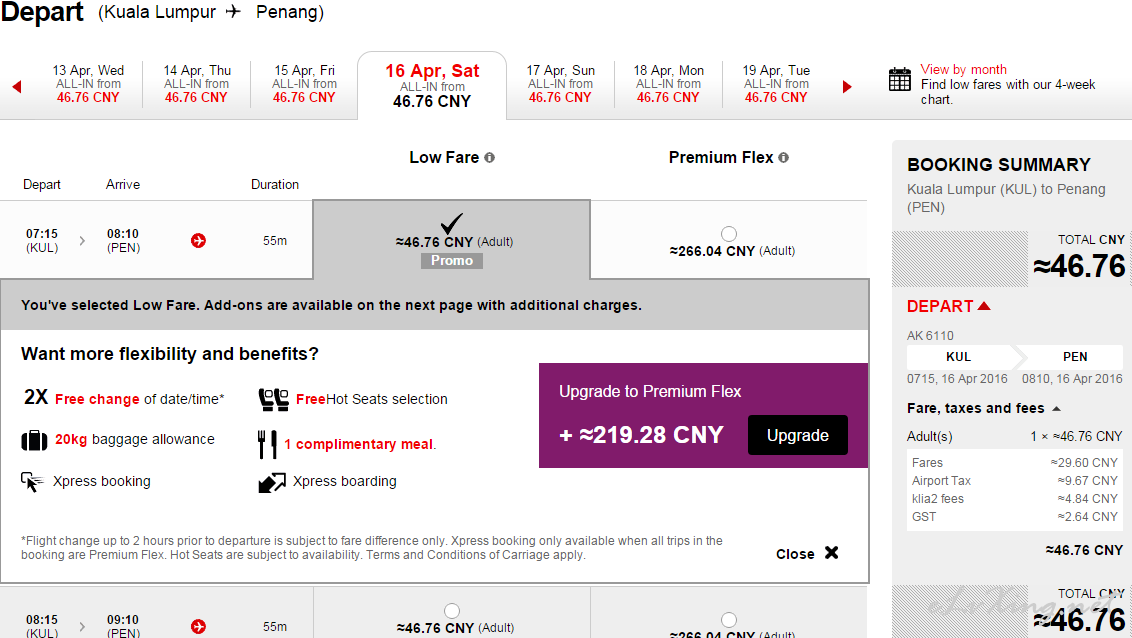Switch to the 17 Apr, Sun date tab

[x=560, y=84]
